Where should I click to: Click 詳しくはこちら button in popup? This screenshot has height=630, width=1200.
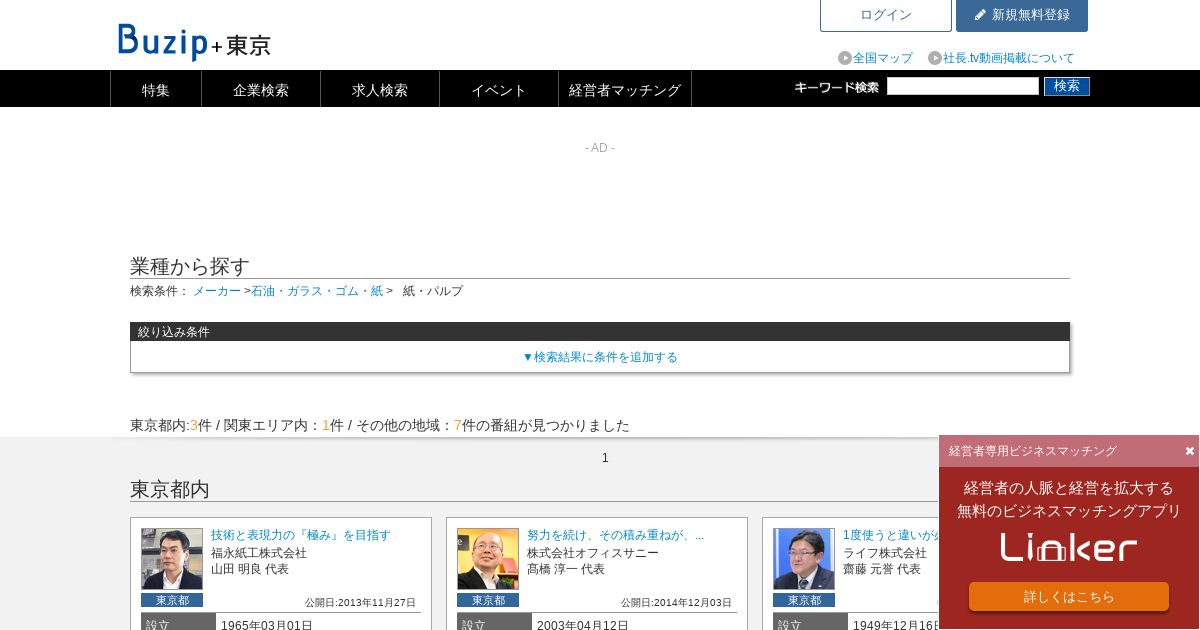[x=1069, y=596]
